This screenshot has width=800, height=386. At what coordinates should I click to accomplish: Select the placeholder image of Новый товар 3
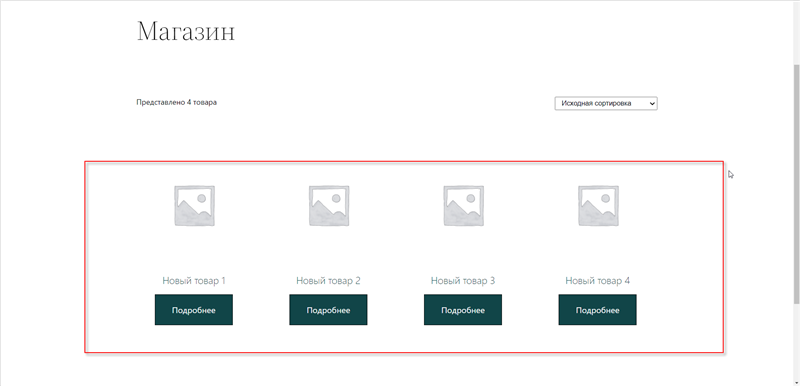[463, 205]
